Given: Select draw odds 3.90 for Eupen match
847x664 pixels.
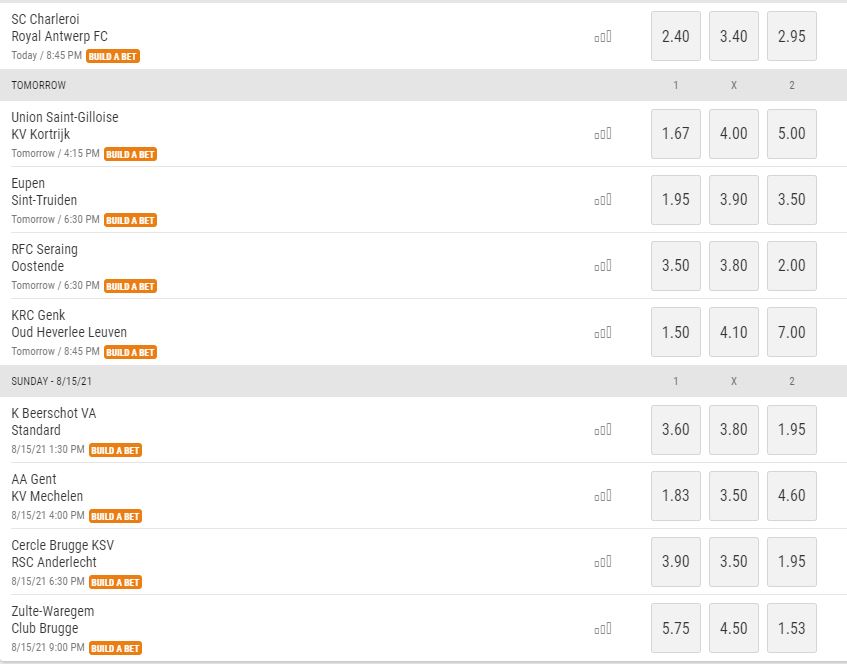Looking at the screenshot, I should pyautogui.click(x=734, y=200).
